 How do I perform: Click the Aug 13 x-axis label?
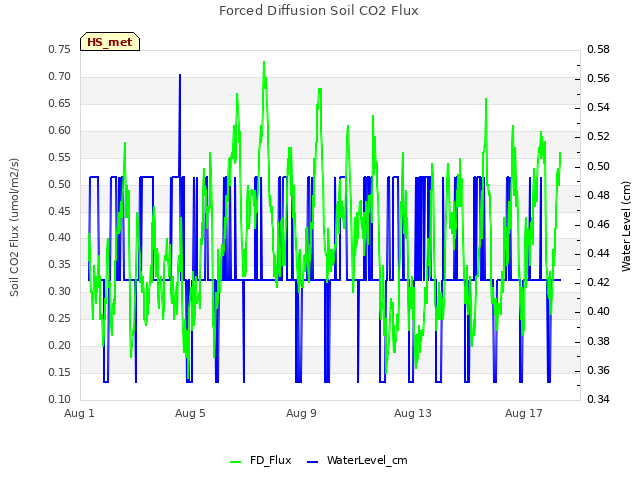coord(413,413)
